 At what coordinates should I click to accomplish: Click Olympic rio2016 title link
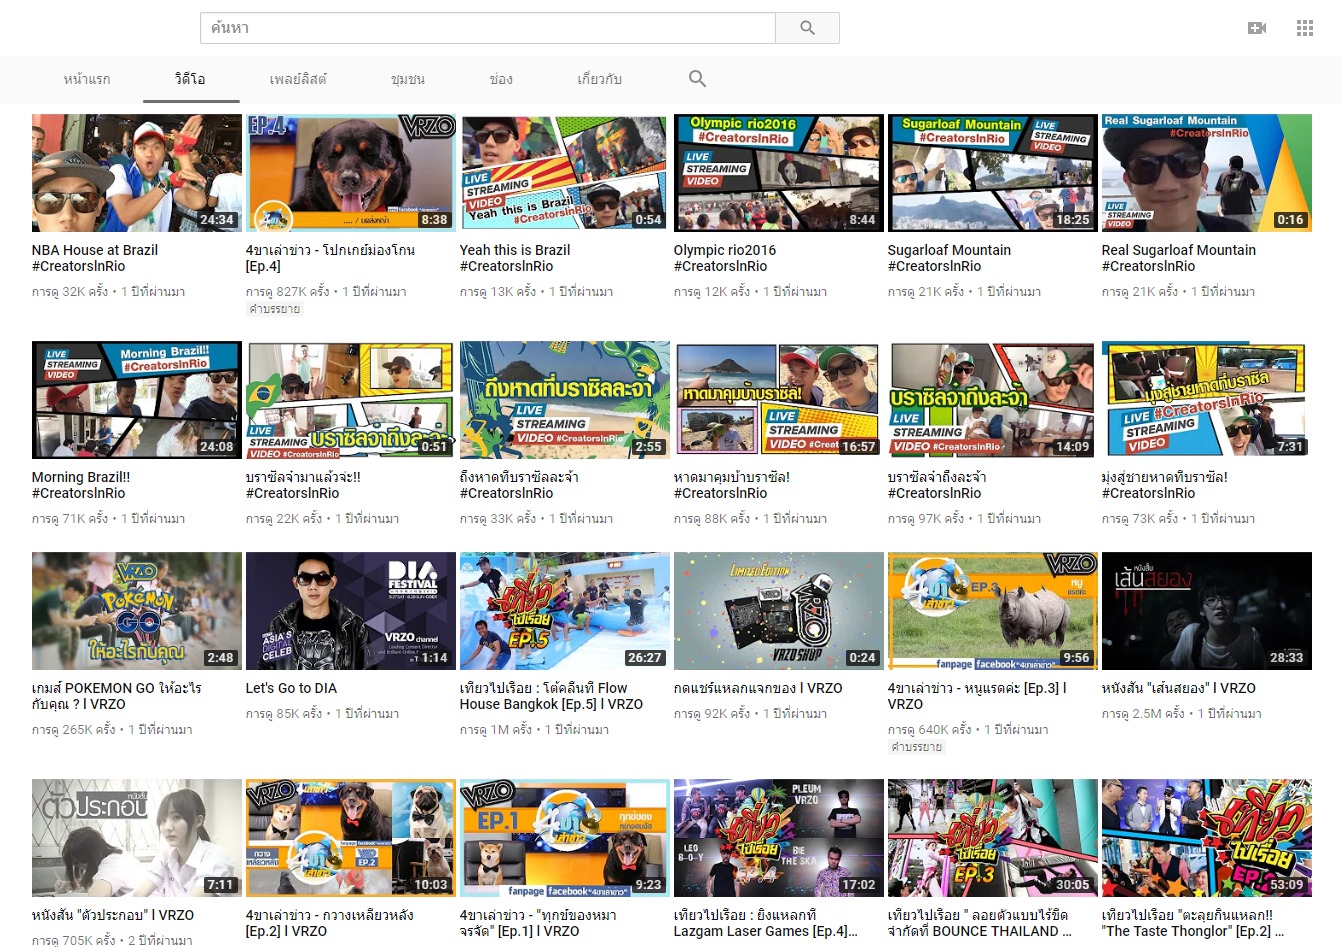pos(725,258)
